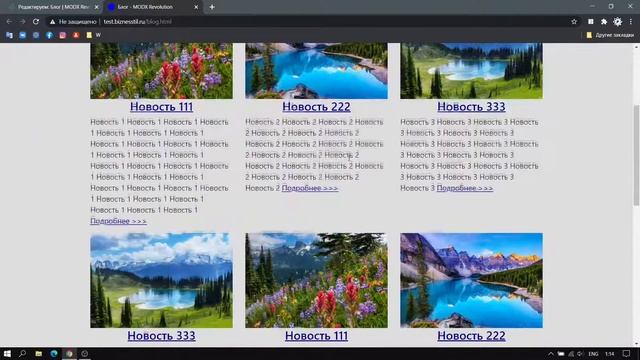Click the mountain lake image above bottom Новость 222
The height and width of the screenshot is (360, 640).
click(x=471, y=280)
